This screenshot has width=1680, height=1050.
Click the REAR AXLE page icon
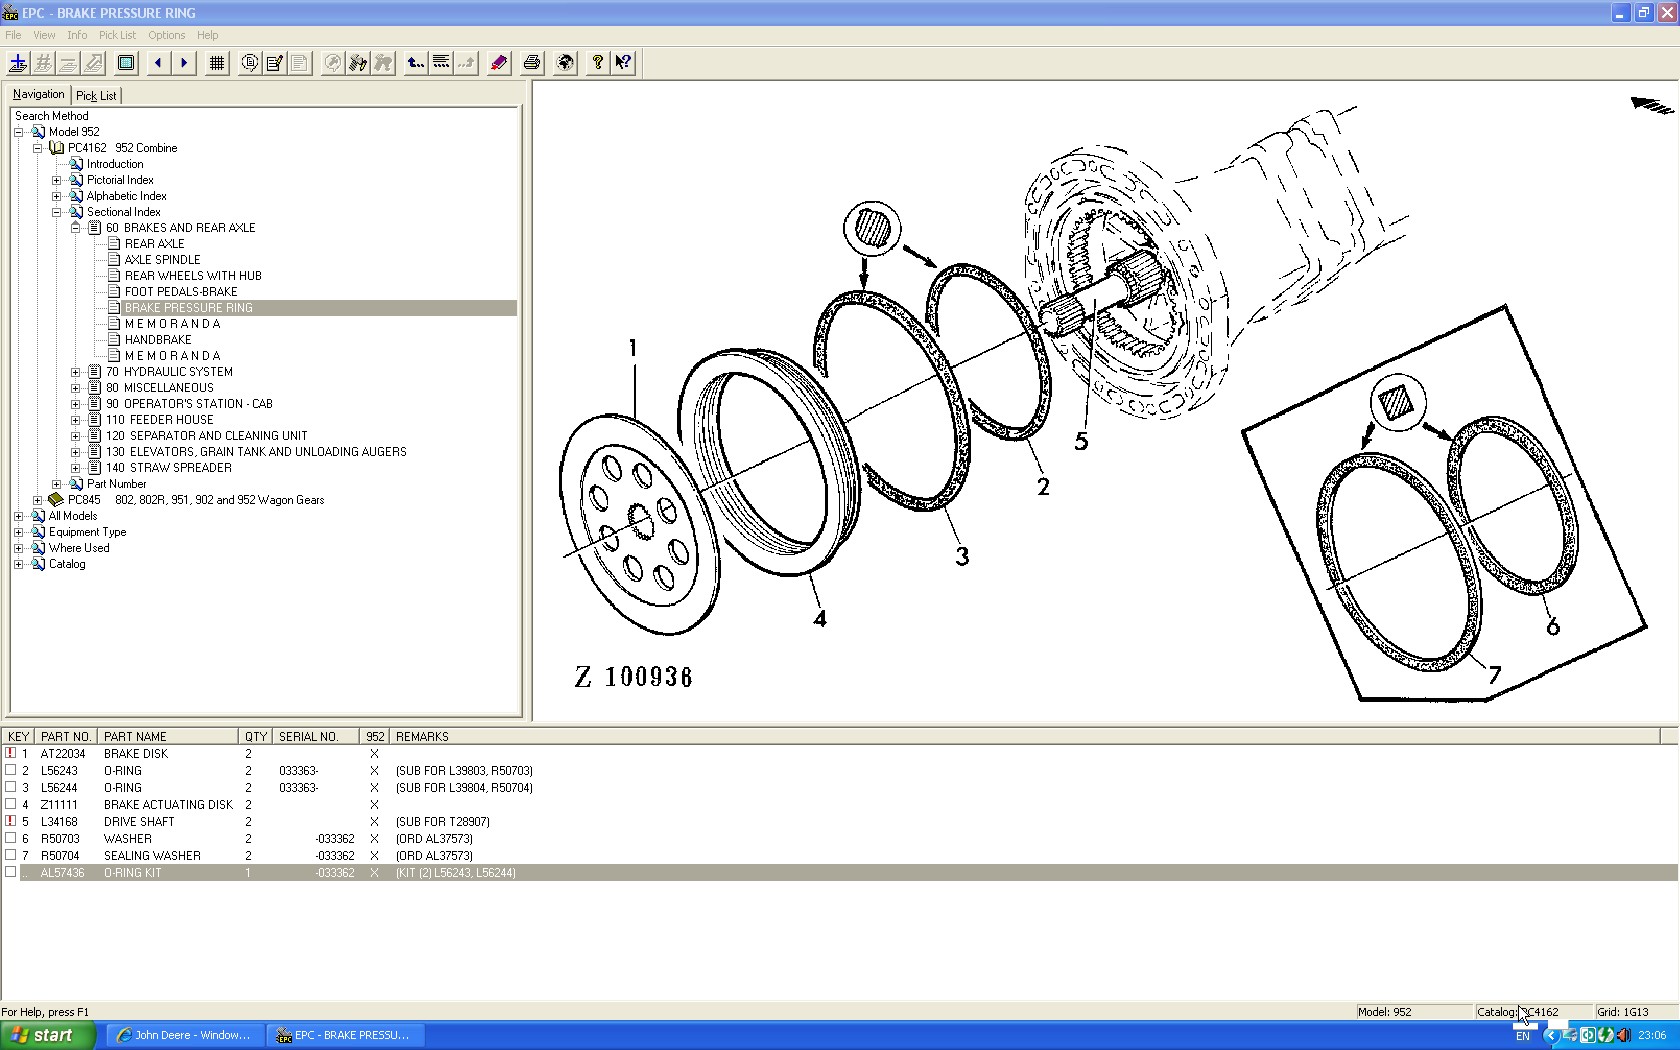tap(114, 244)
